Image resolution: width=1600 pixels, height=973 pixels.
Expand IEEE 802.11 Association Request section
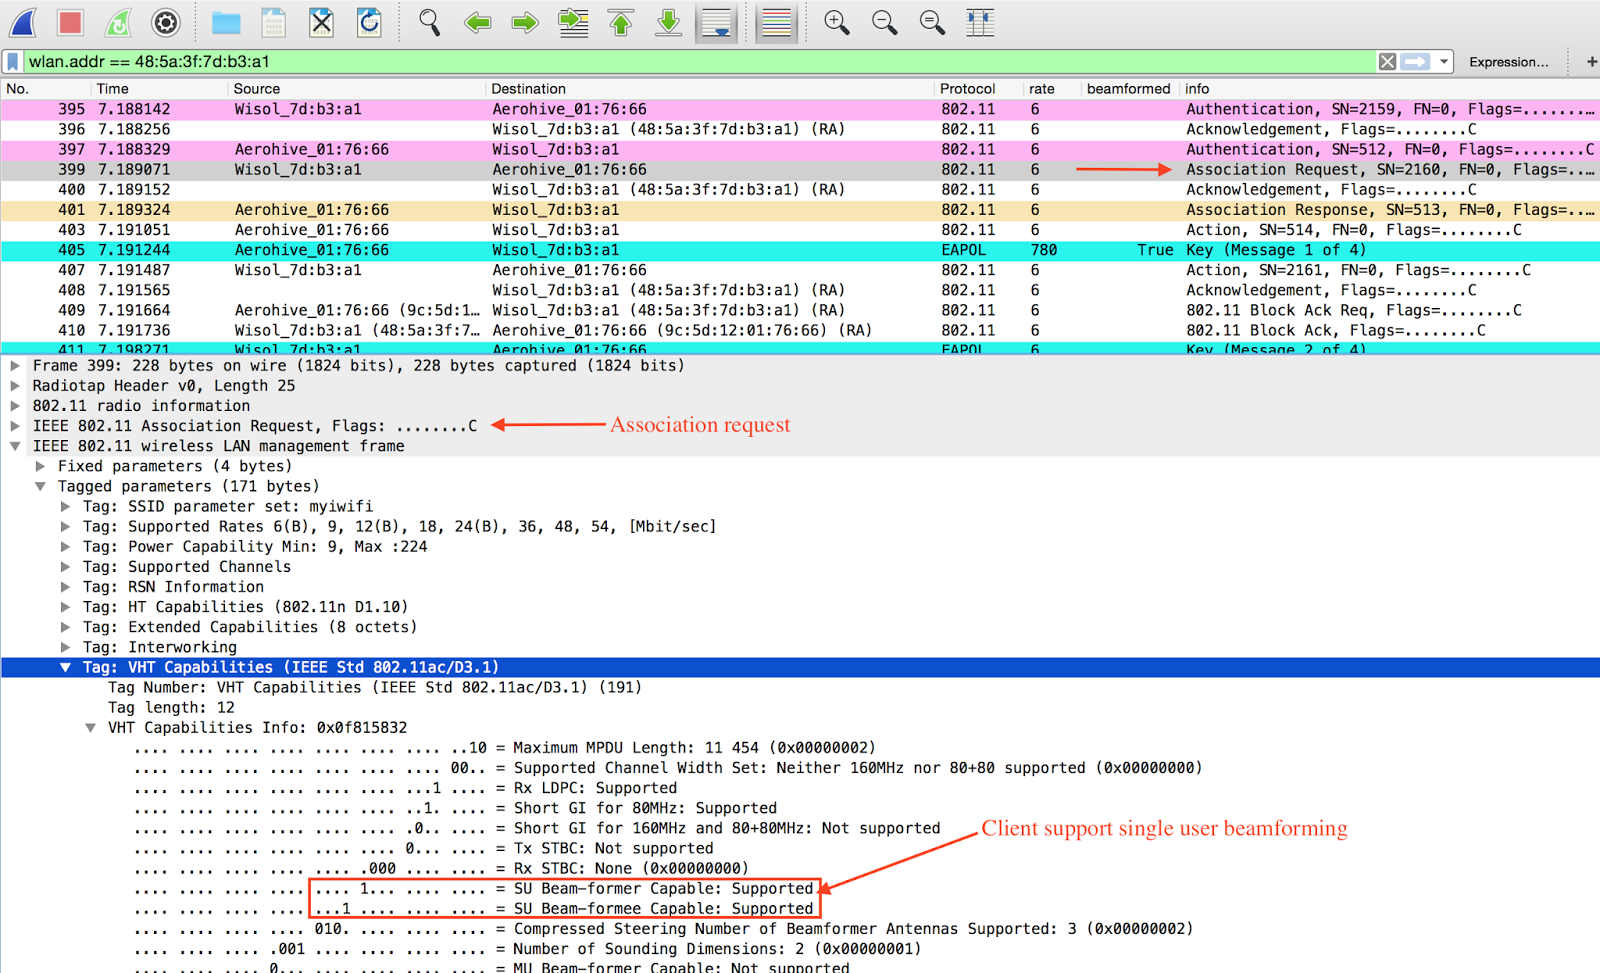click(15, 426)
